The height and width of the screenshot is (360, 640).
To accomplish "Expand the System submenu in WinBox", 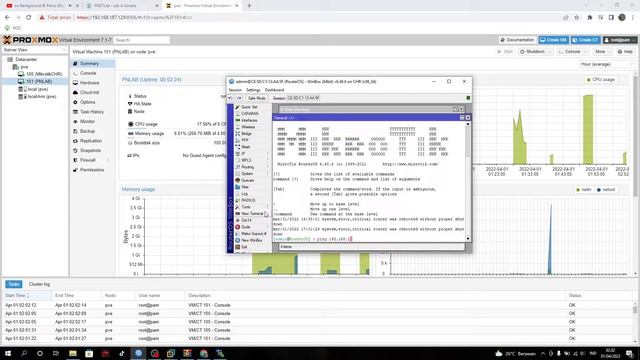I will 252,173.
